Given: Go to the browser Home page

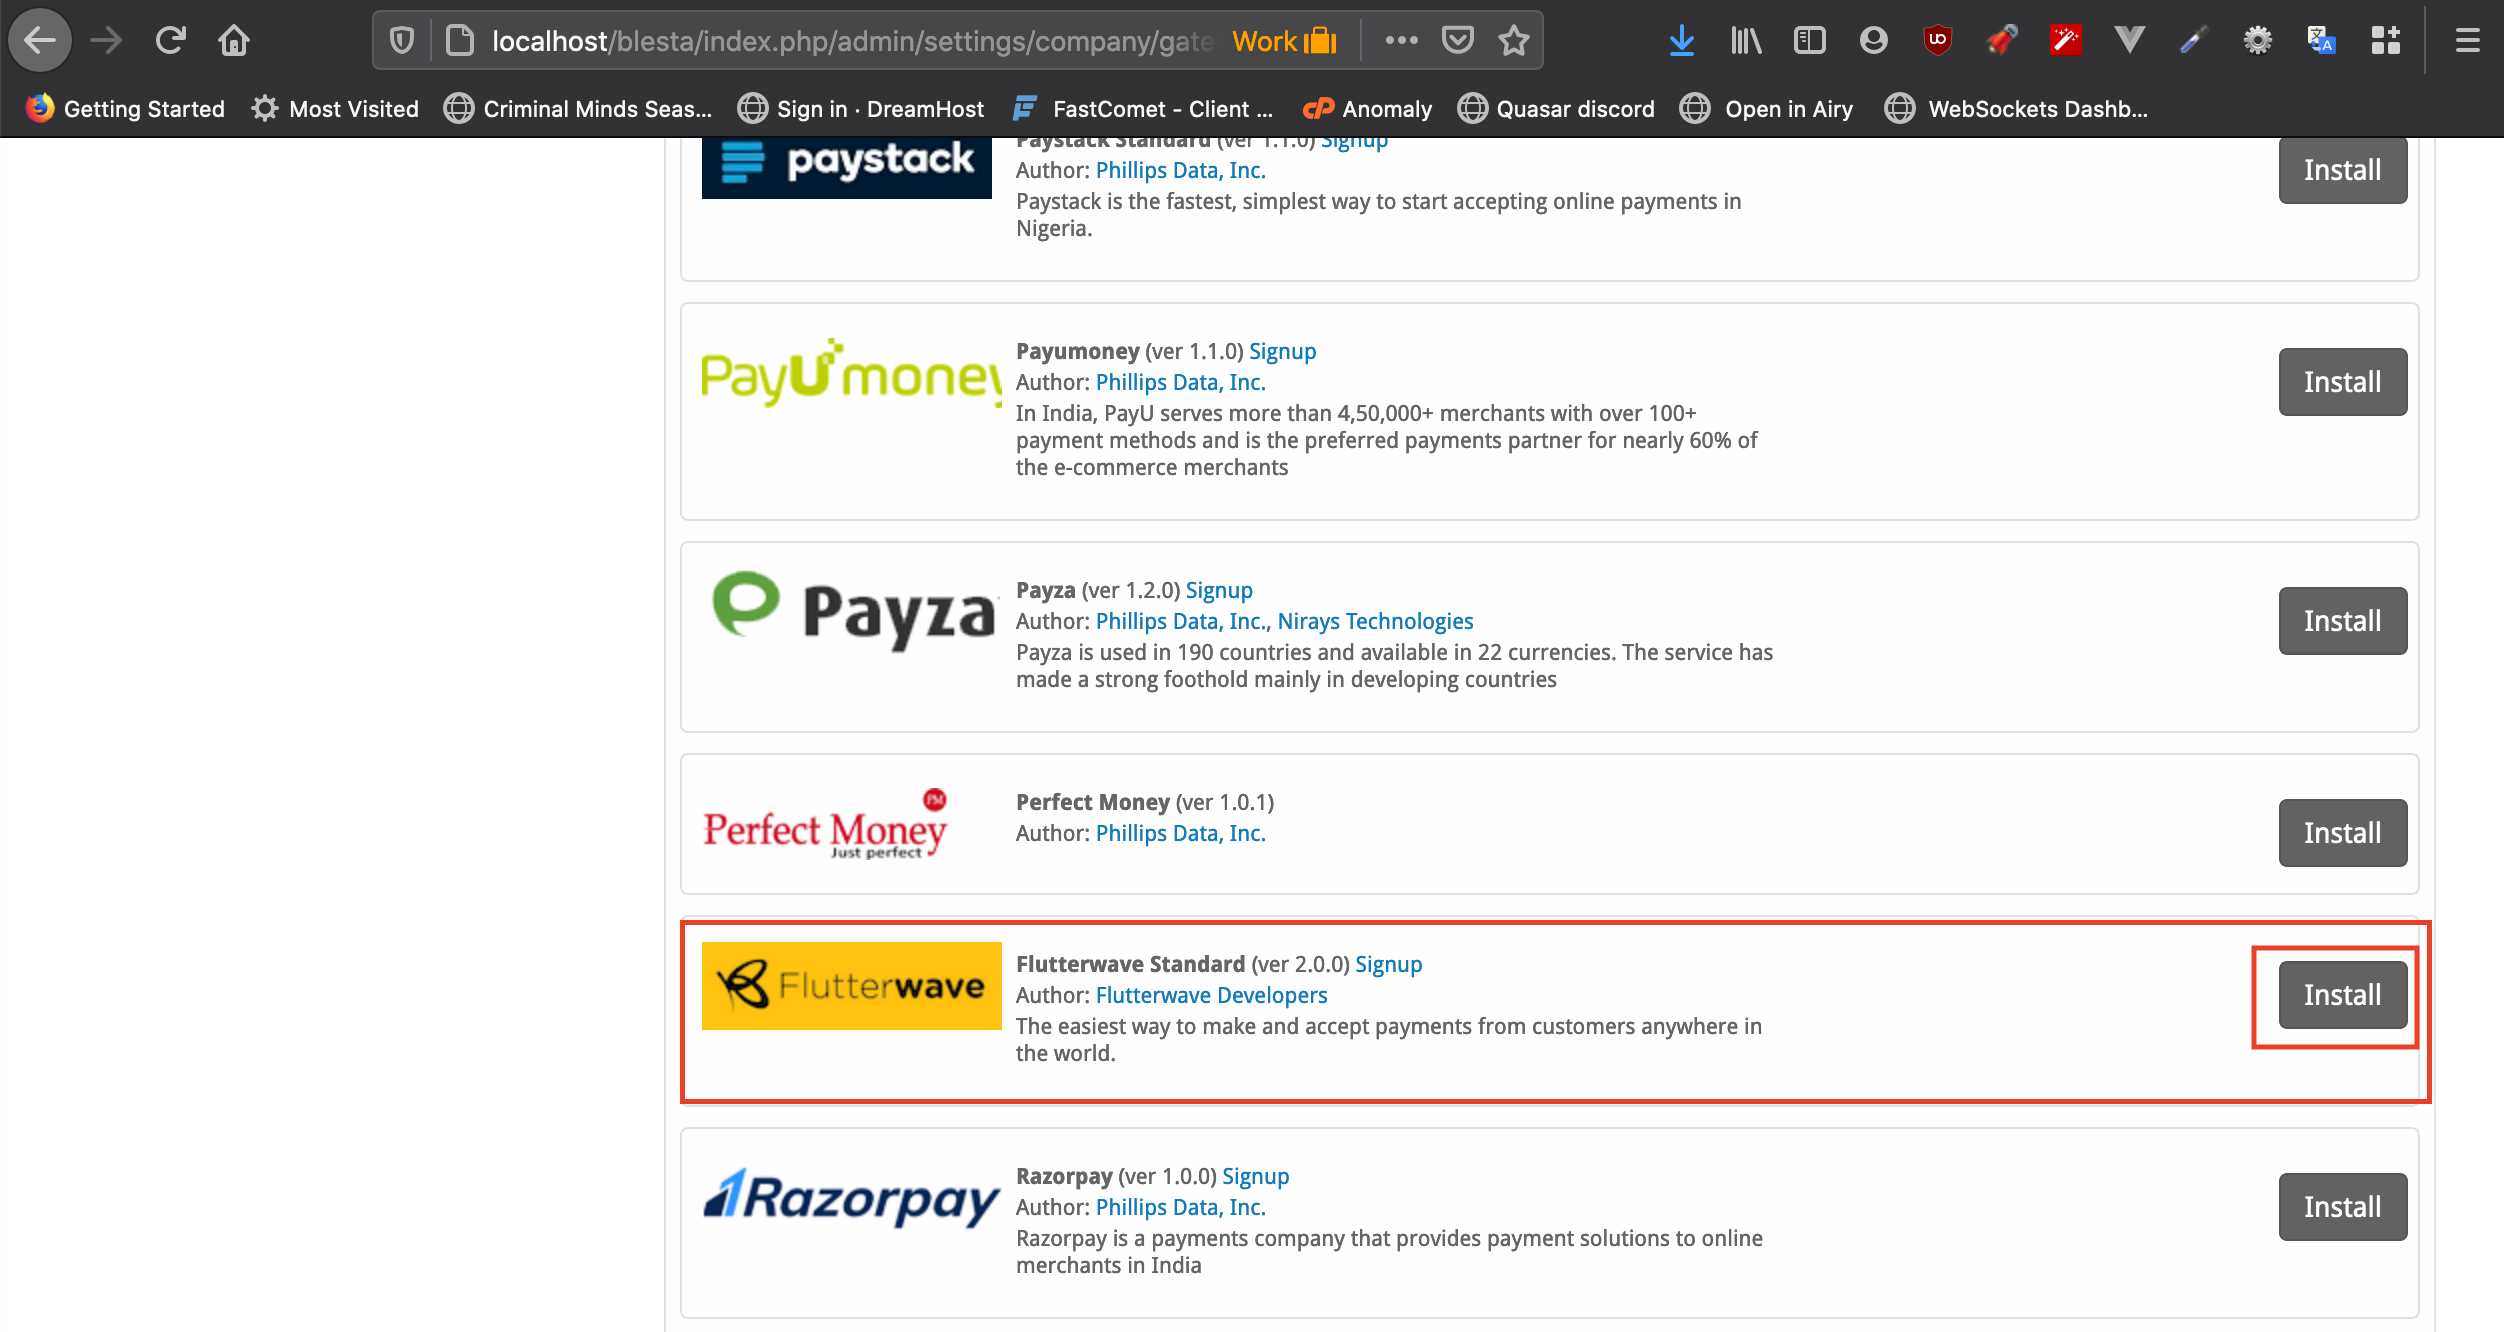Looking at the screenshot, I should pyautogui.click(x=234, y=41).
